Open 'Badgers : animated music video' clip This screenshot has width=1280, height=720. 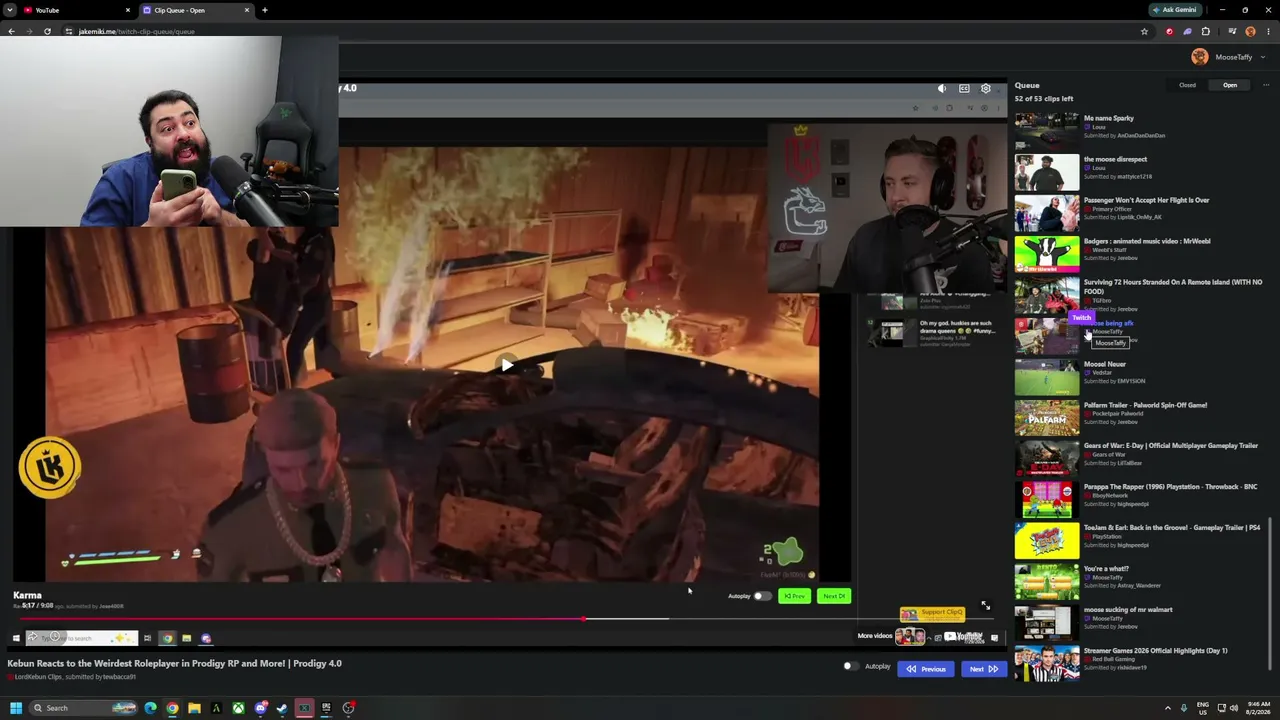(x=1140, y=254)
